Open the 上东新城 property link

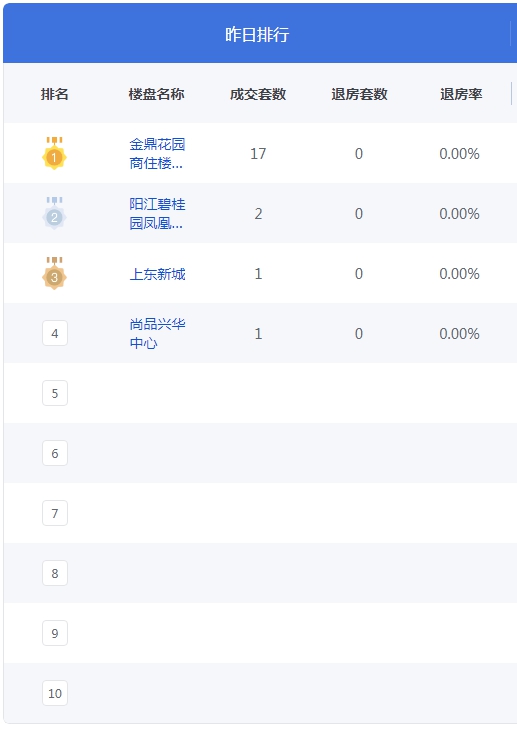pyautogui.click(x=157, y=274)
